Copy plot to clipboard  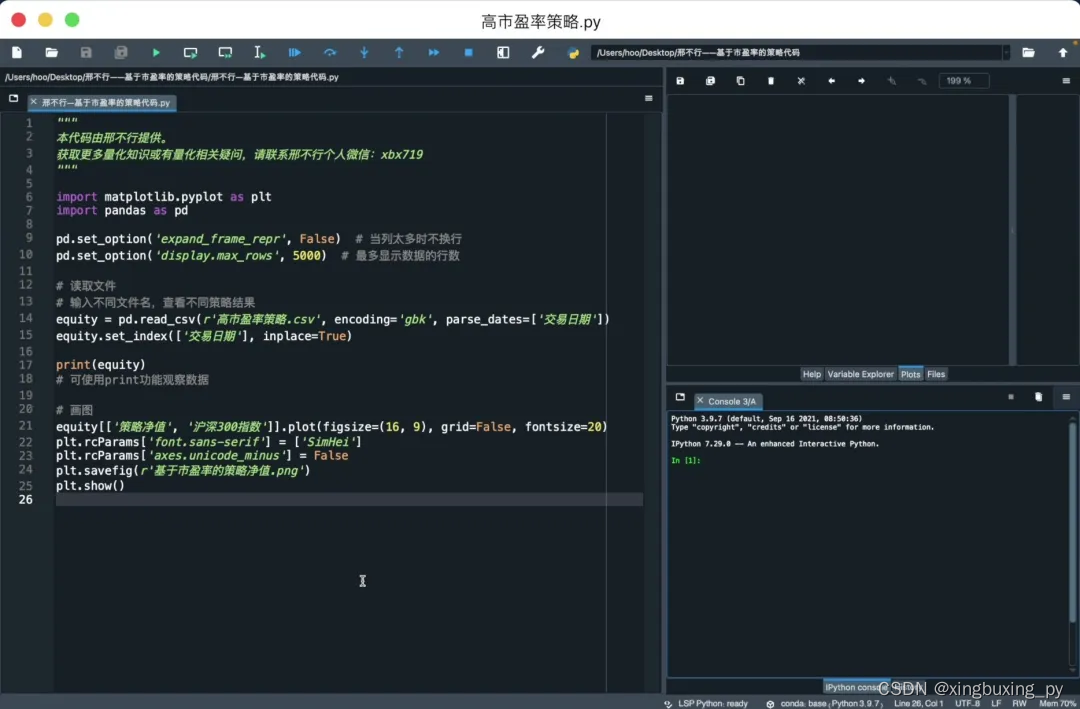tap(740, 81)
